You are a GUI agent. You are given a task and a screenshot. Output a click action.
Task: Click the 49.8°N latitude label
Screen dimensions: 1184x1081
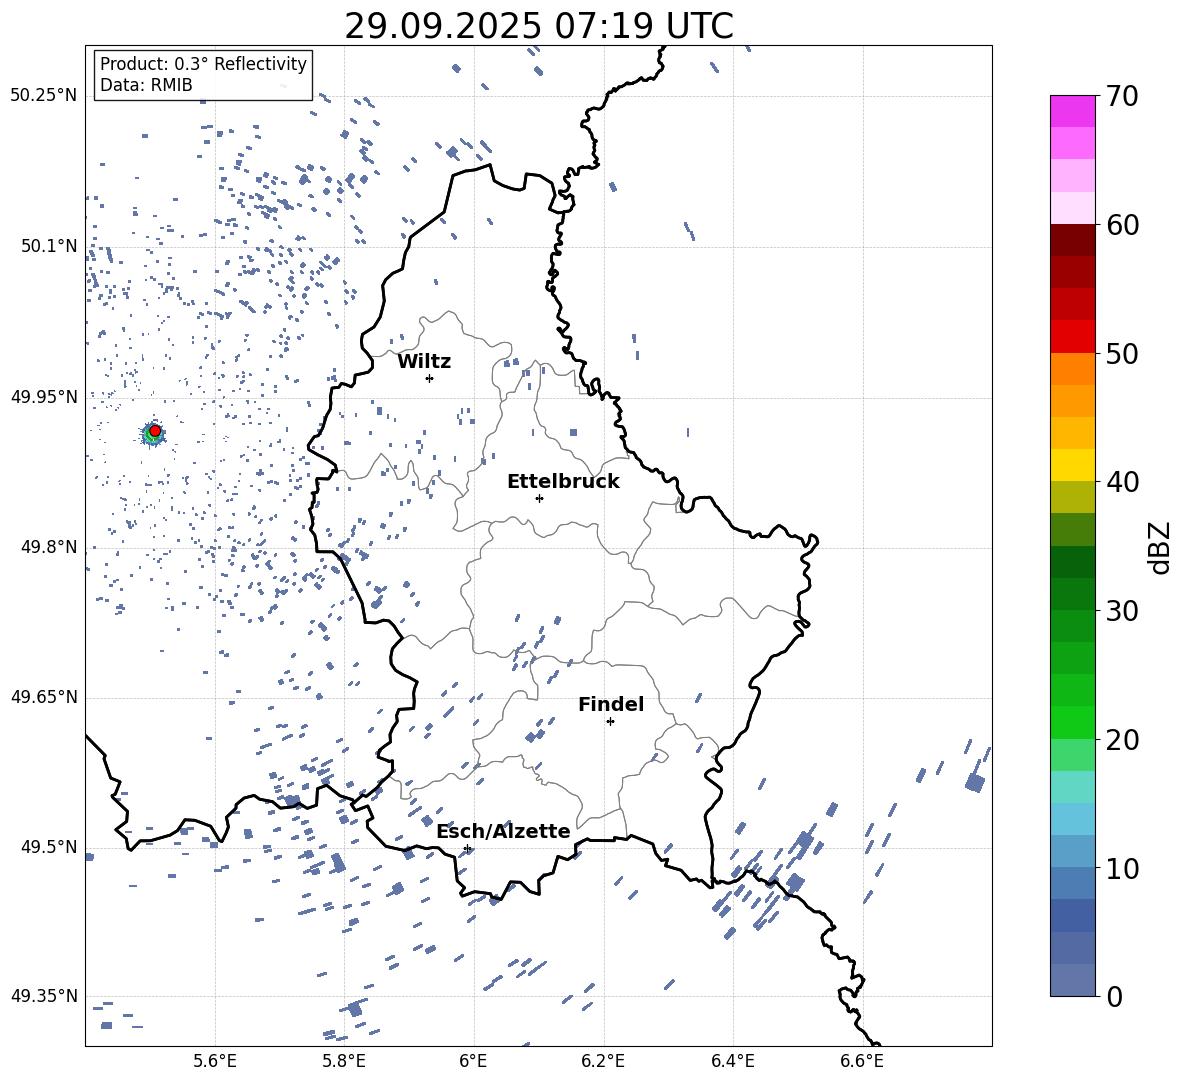point(49,547)
